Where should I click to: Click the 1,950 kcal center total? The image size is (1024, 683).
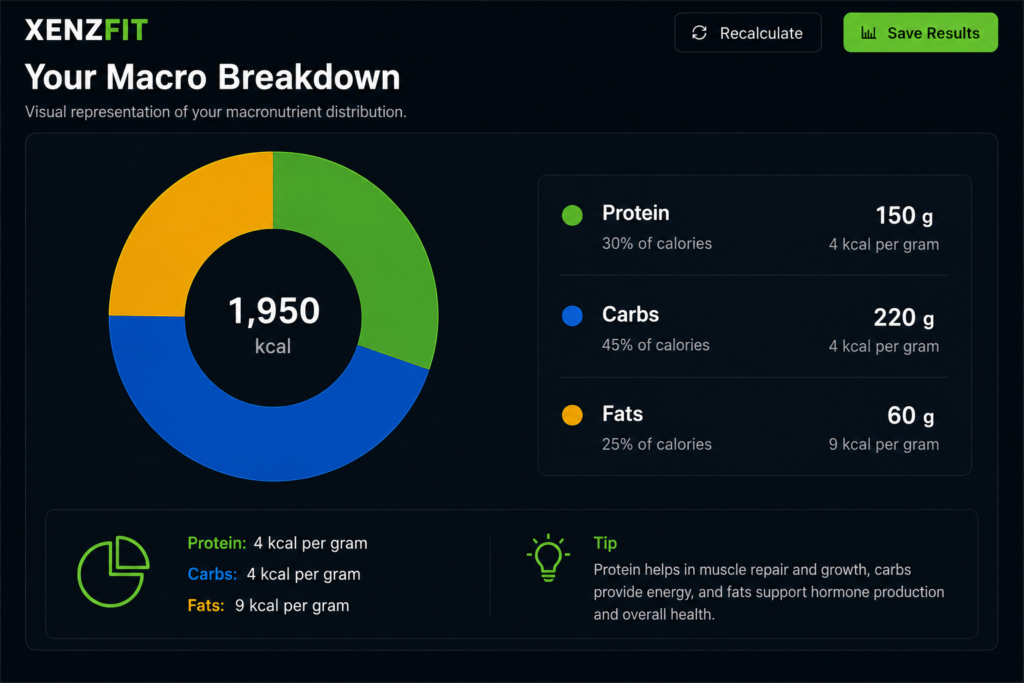[274, 325]
